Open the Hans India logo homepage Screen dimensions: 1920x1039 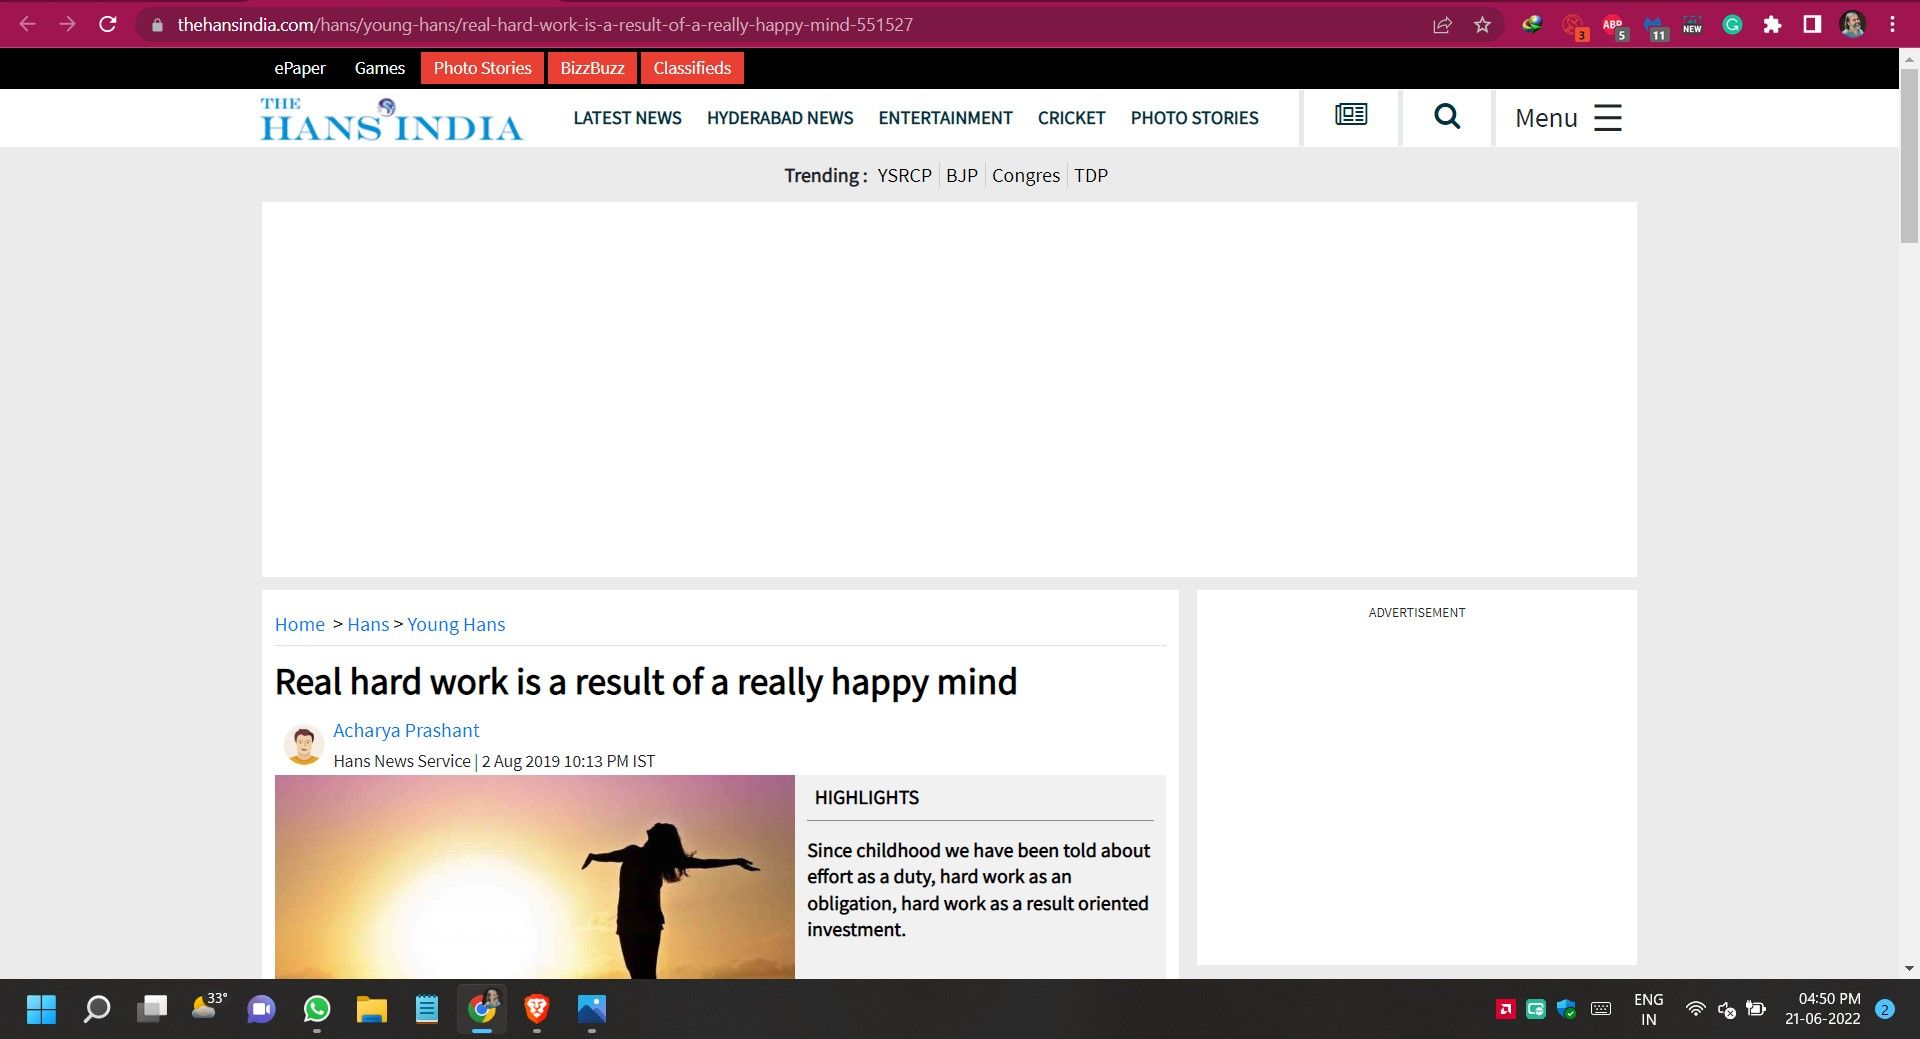[x=391, y=119]
